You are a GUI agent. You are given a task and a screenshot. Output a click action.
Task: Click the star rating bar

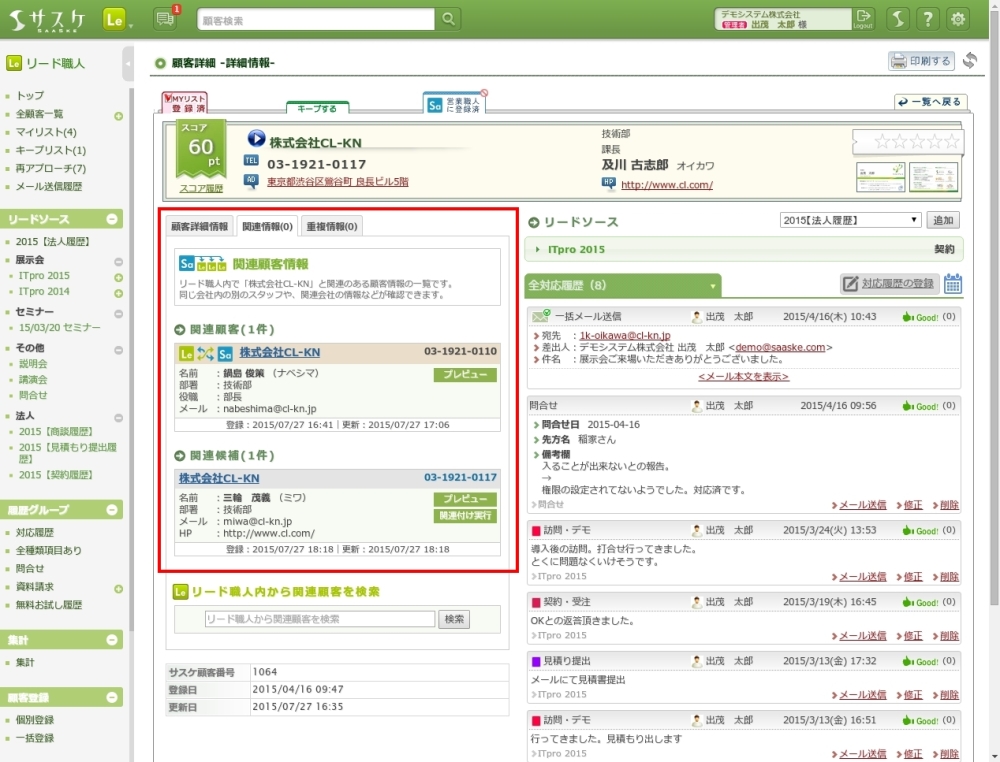tap(907, 141)
